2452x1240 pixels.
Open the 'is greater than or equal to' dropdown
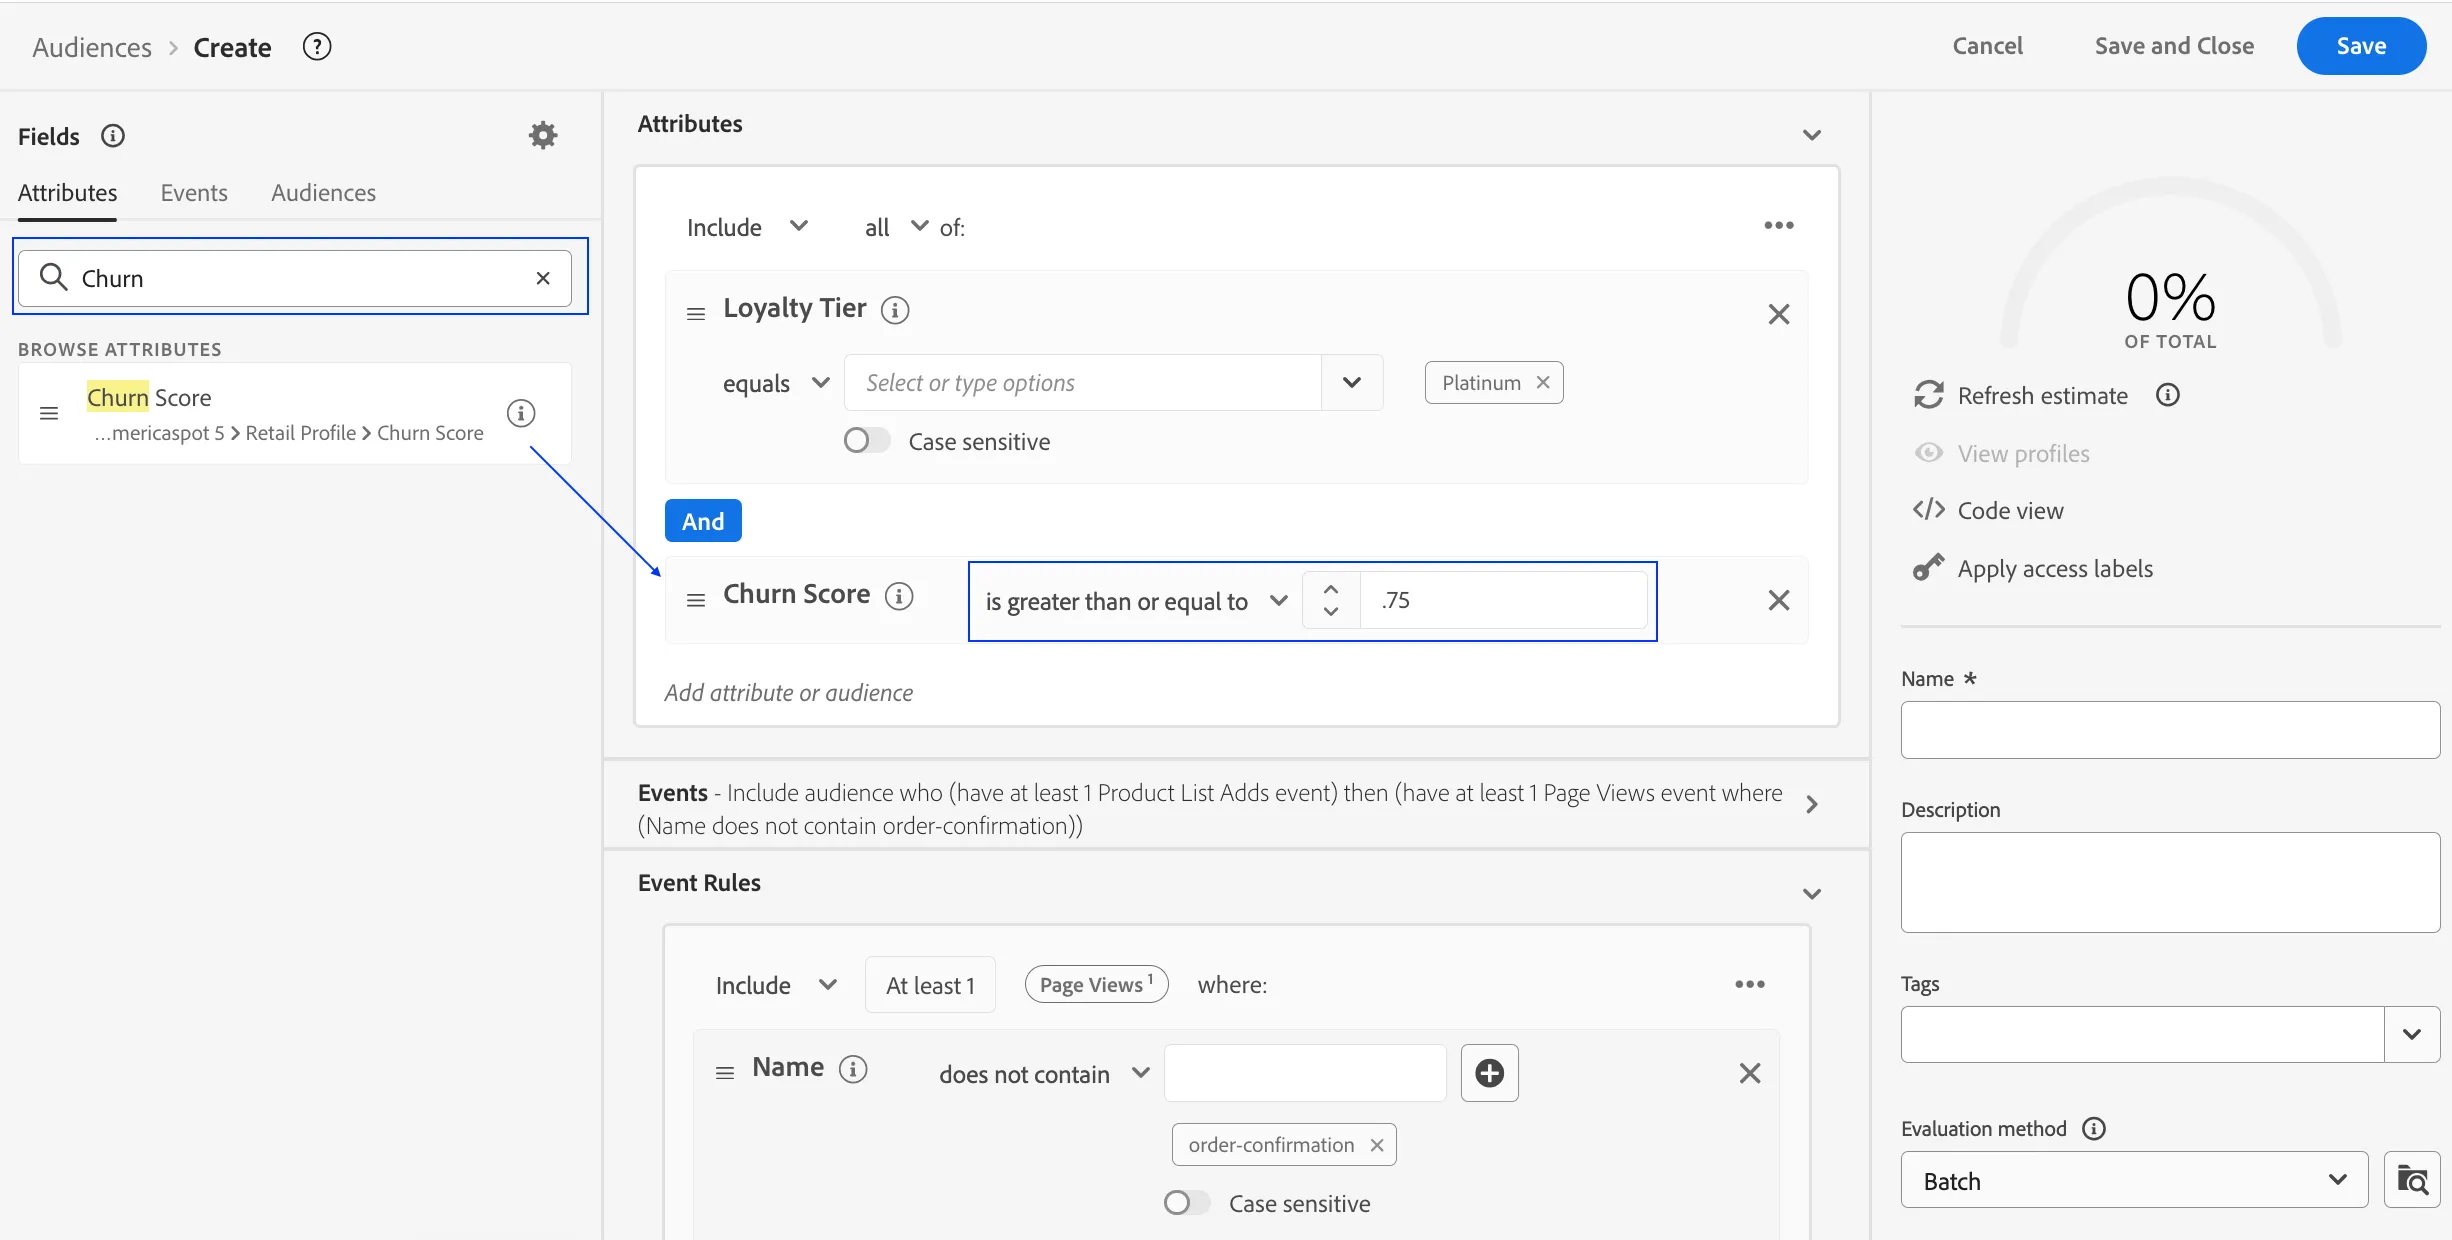click(1137, 601)
